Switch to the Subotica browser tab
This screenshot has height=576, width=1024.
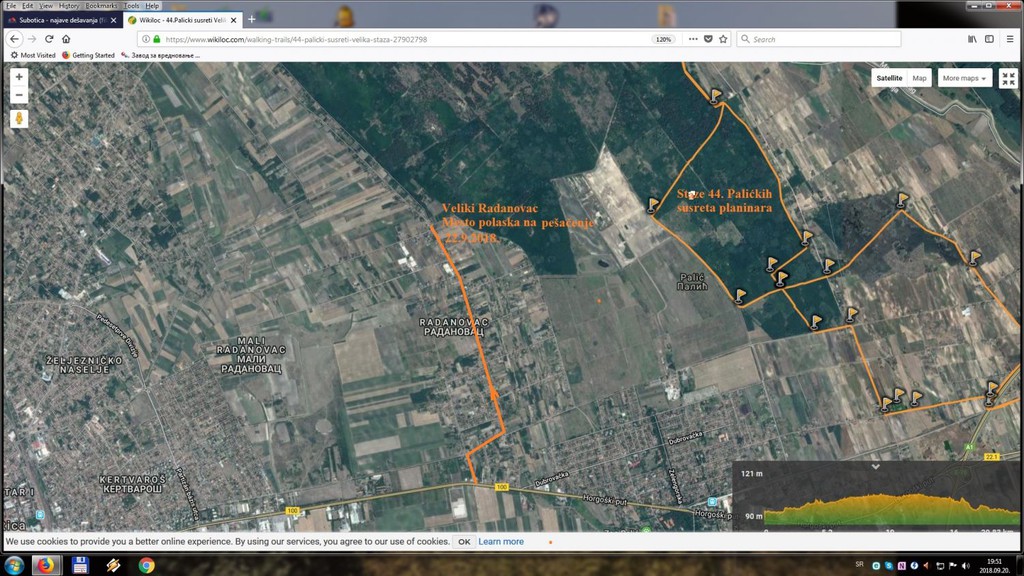(58, 19)
